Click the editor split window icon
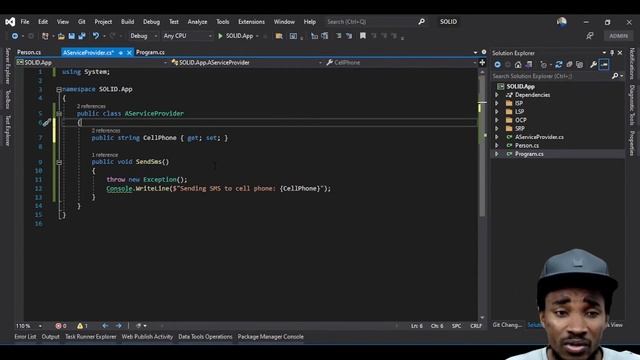The width and height of the screenshot is (640, 360). coord(482,62)
